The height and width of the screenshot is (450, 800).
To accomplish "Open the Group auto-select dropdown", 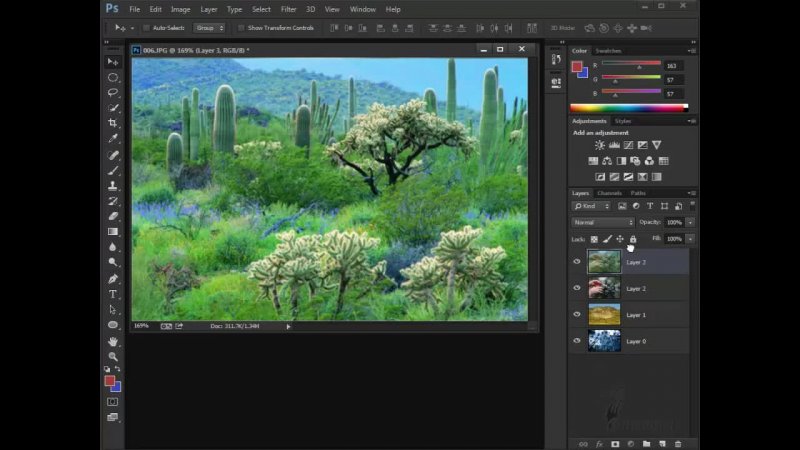I will pyautogui.click(x=207, y=28).
